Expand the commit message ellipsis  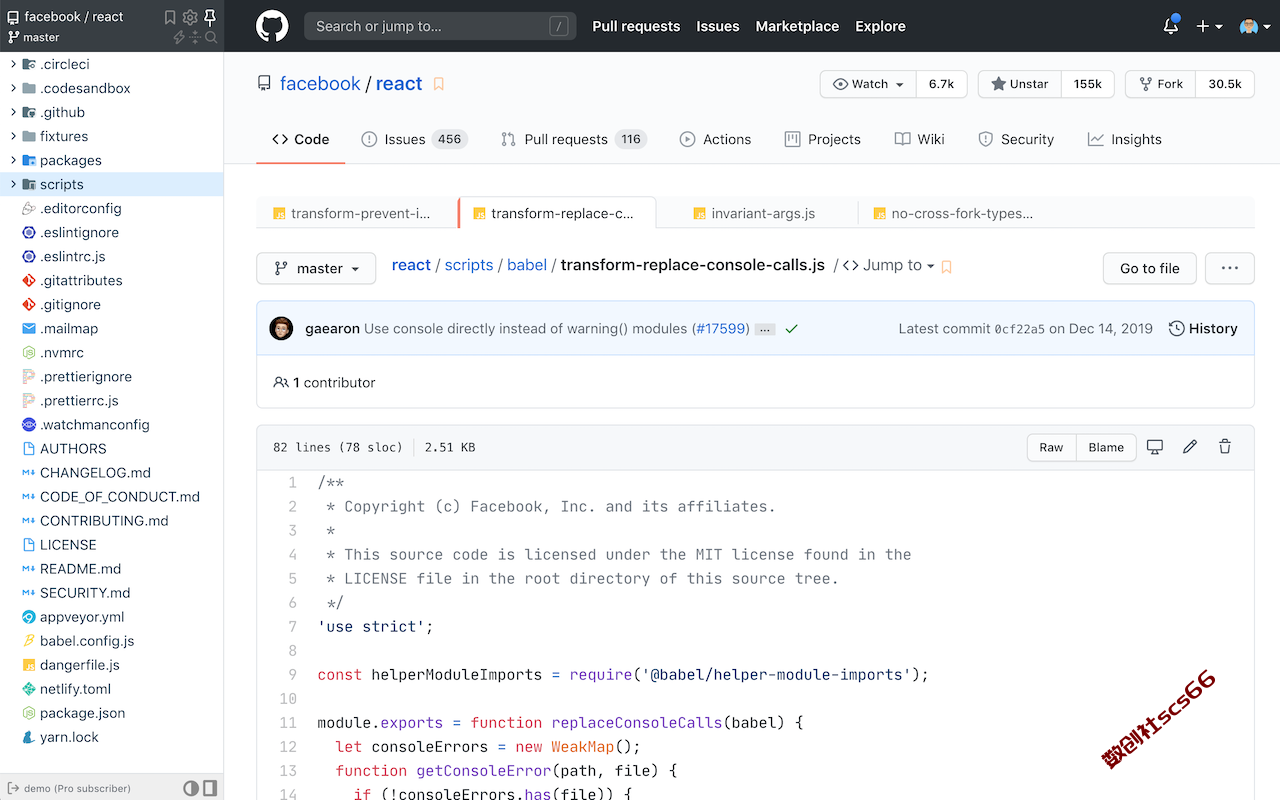tap(765, 329)
